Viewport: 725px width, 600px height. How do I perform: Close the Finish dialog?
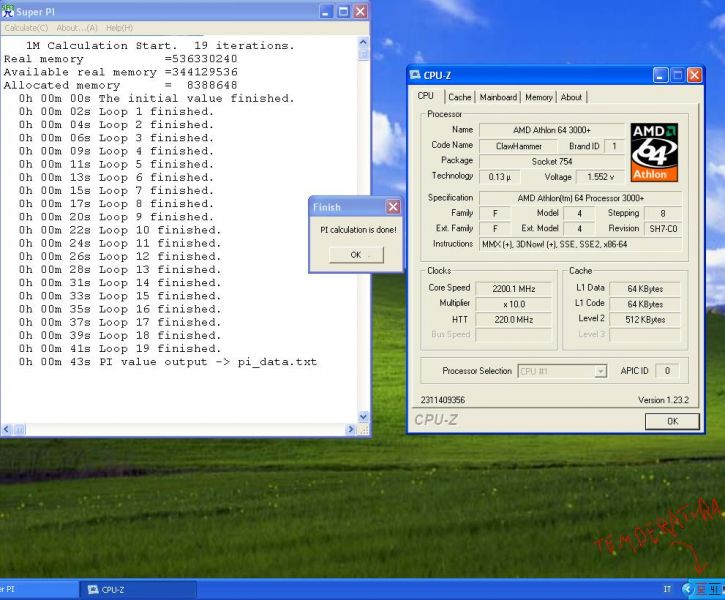393,207
